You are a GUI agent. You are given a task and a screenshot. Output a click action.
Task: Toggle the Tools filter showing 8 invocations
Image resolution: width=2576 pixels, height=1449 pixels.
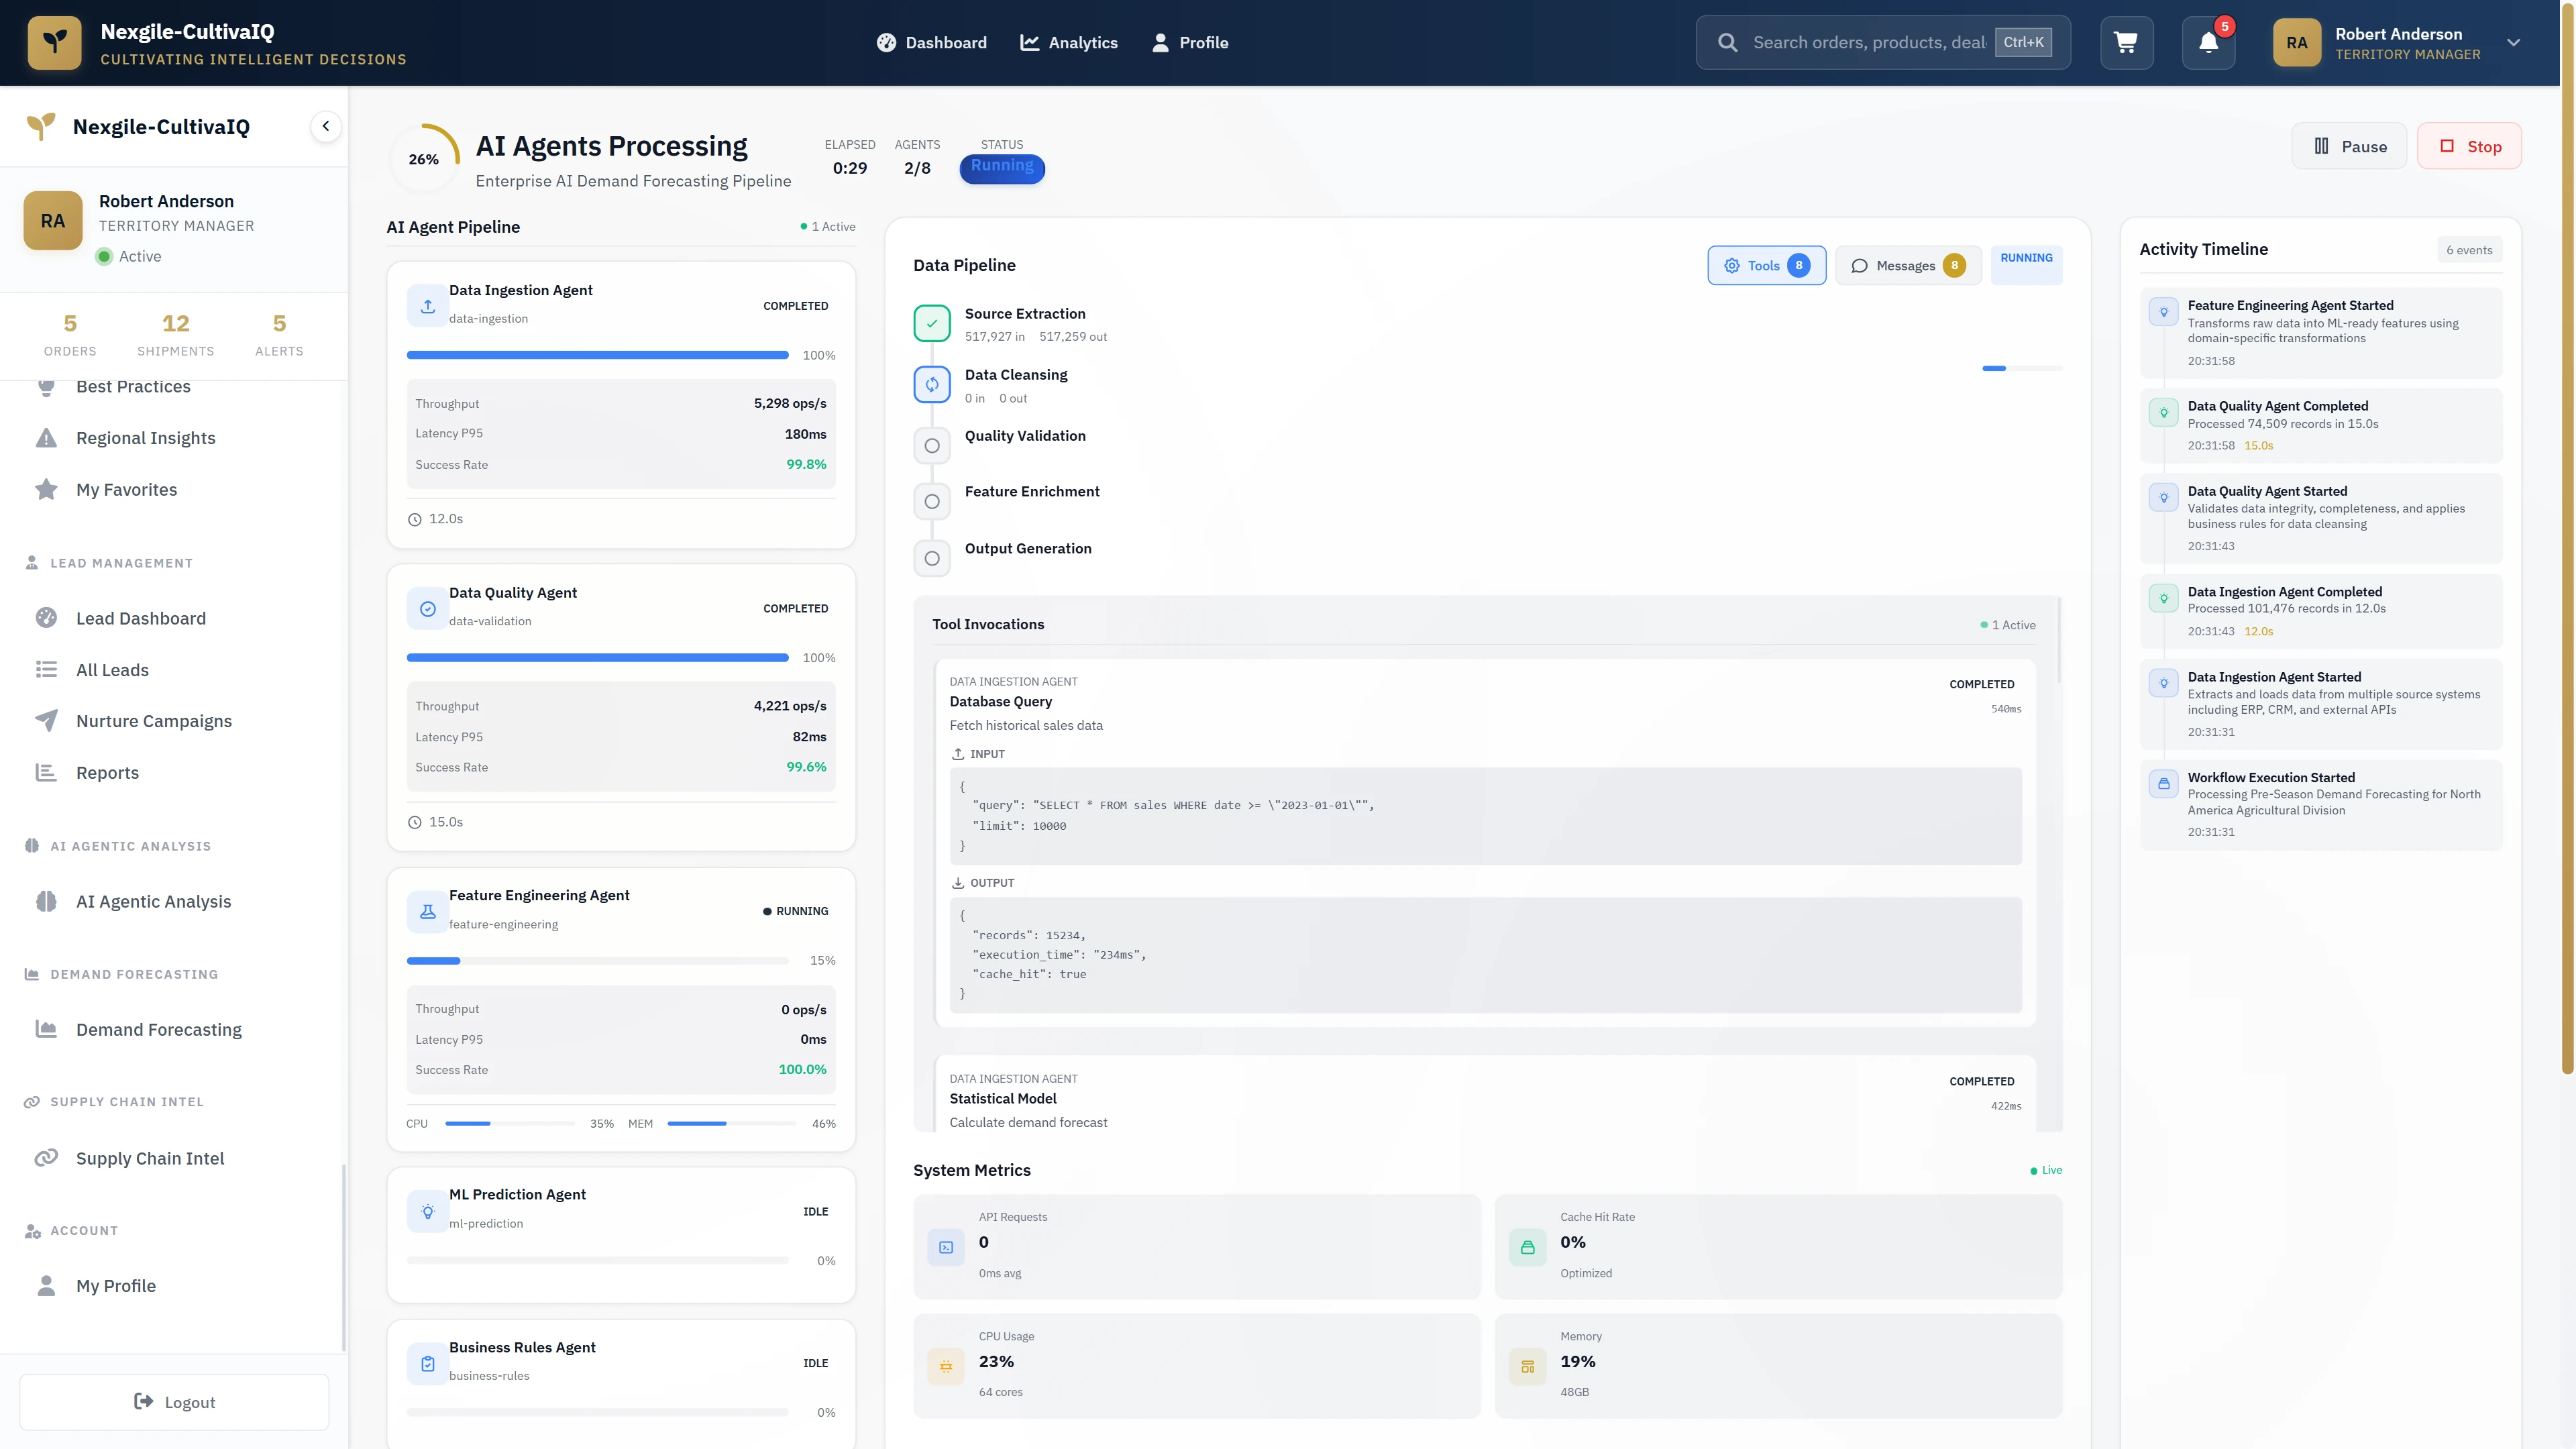tap(1766, 265)
